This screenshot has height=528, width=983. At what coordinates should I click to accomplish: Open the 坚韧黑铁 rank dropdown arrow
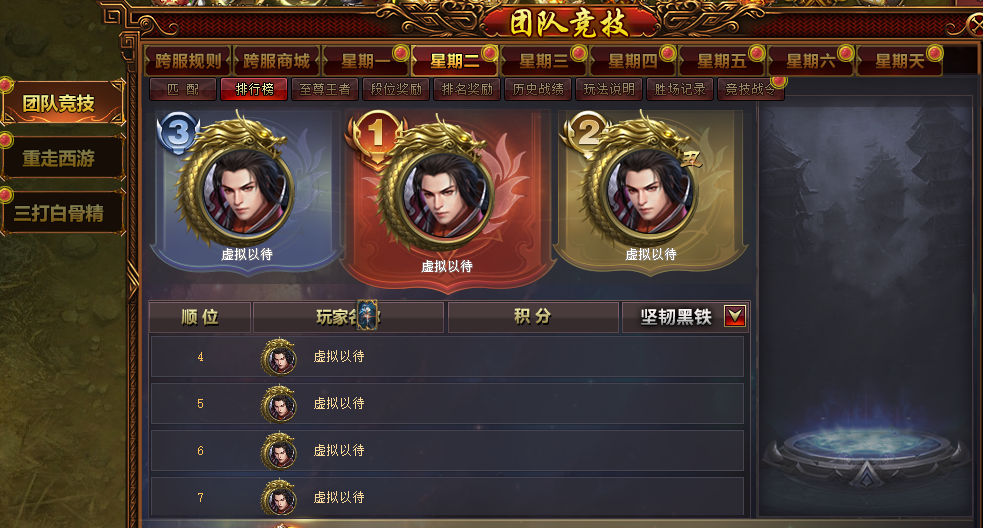pos(734,316)
